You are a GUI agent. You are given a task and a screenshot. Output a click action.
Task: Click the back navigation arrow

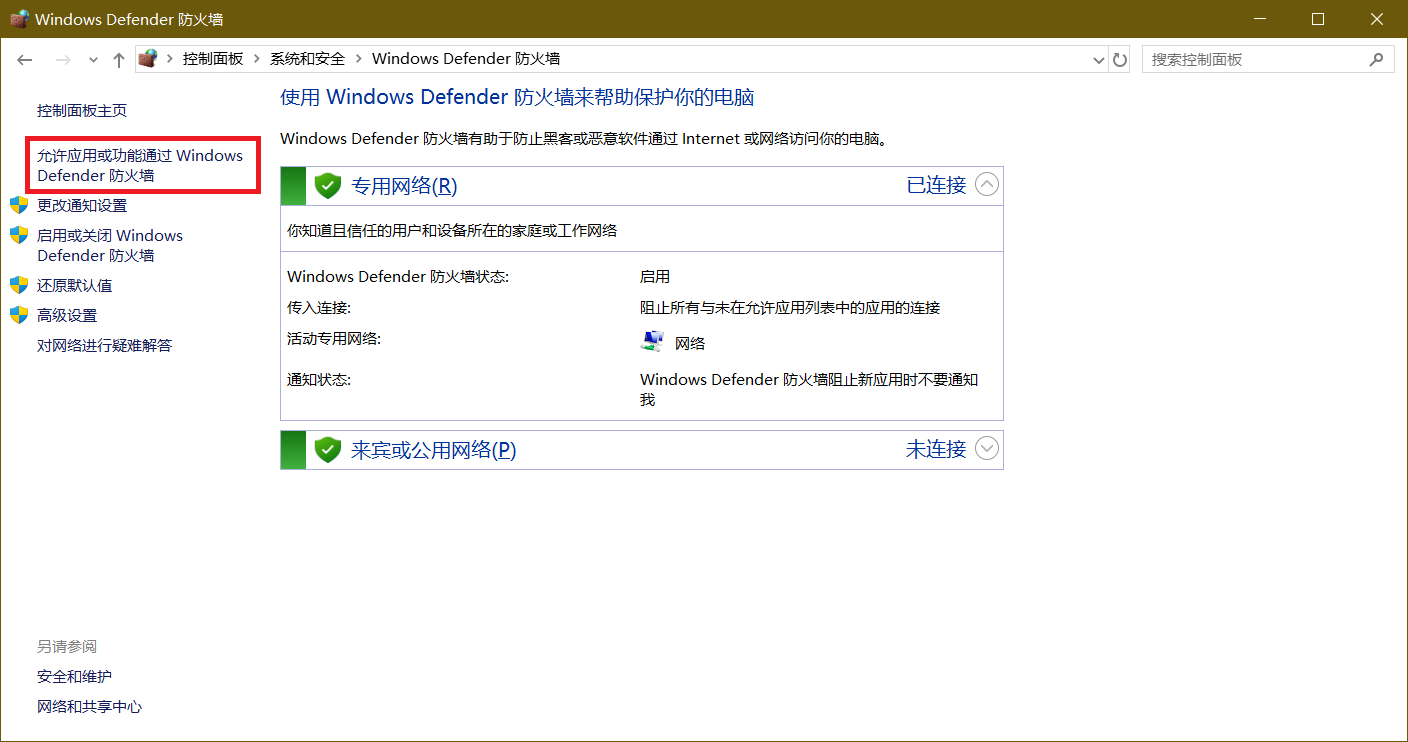[25, 60]
